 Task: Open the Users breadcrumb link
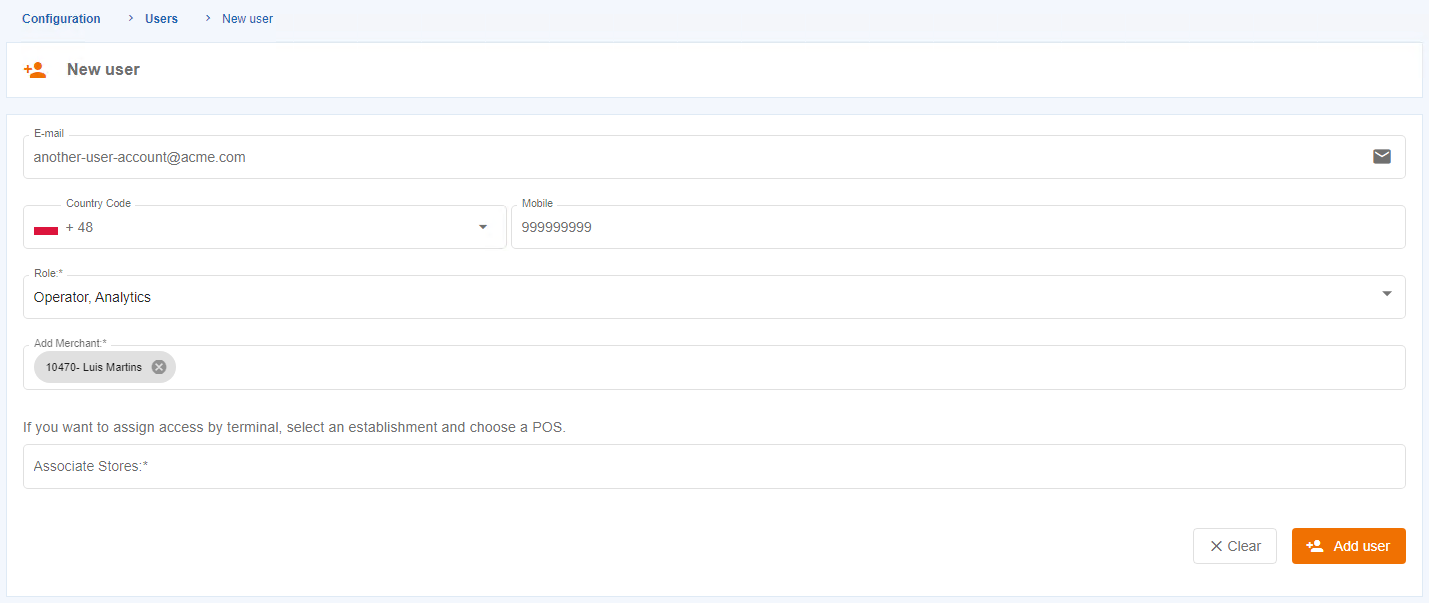pyautogui.click(x=161, y=18)
